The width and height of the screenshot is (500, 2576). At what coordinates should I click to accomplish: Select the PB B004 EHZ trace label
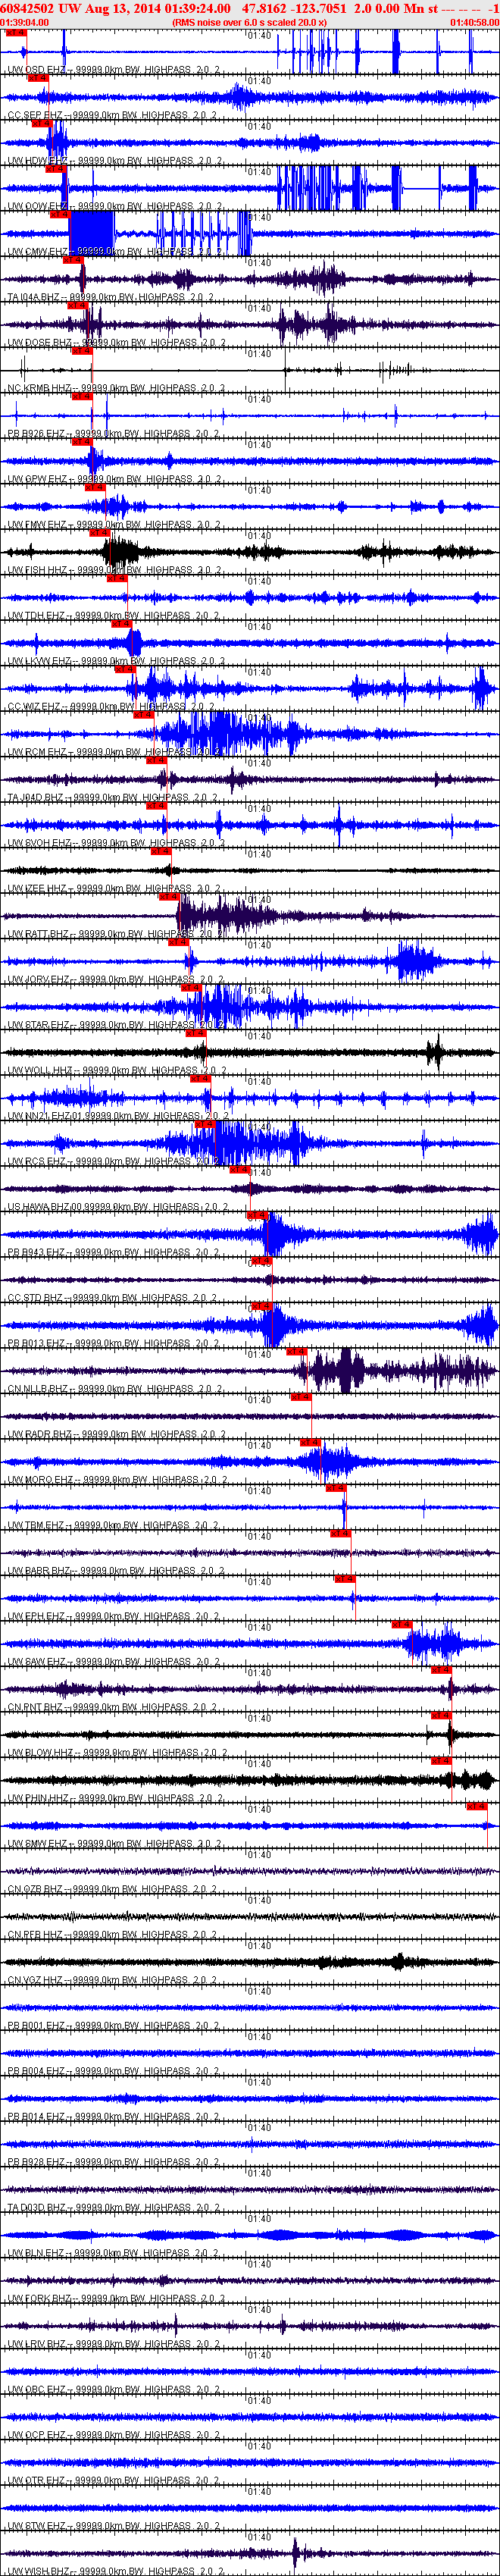click(113, 2072)
